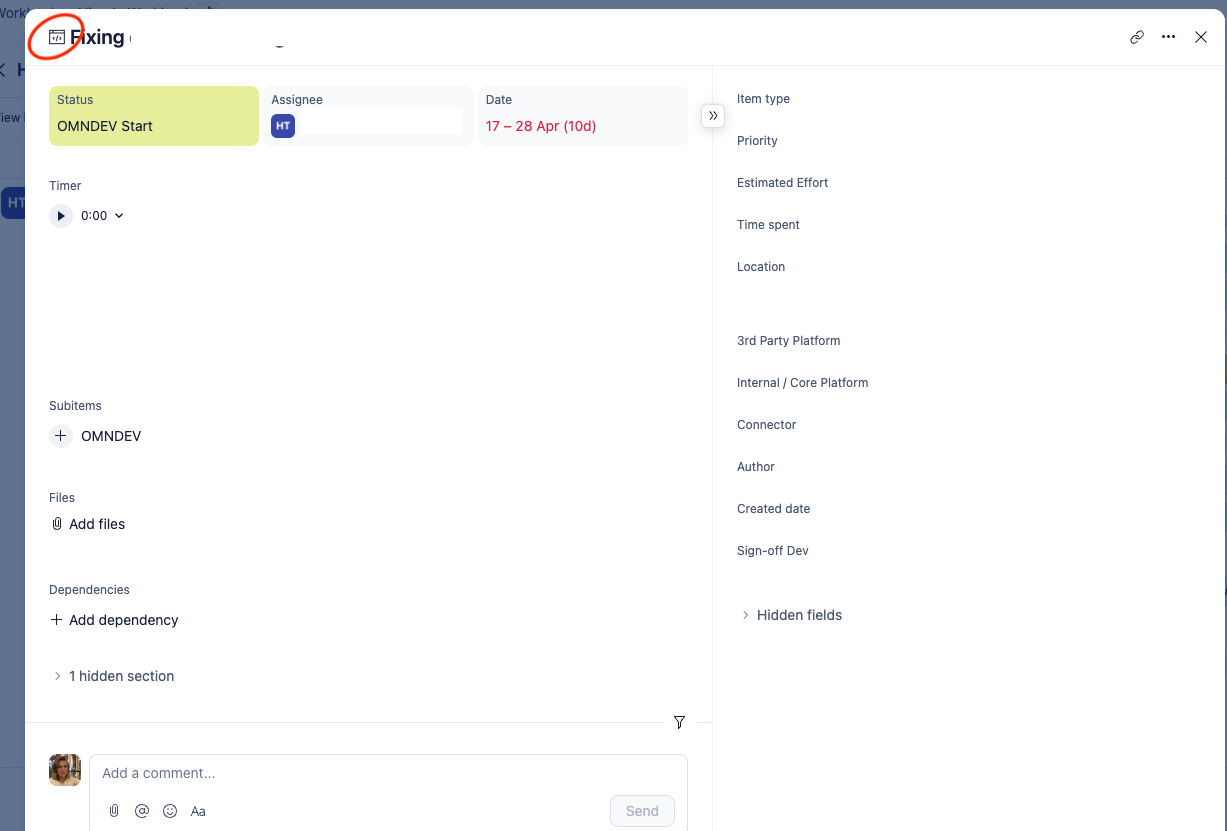This screenshot has width=1227, height=831.
Task: Open the 17 – 28 Apr date field
Action: pyautogui.click(x=583, y=116)
